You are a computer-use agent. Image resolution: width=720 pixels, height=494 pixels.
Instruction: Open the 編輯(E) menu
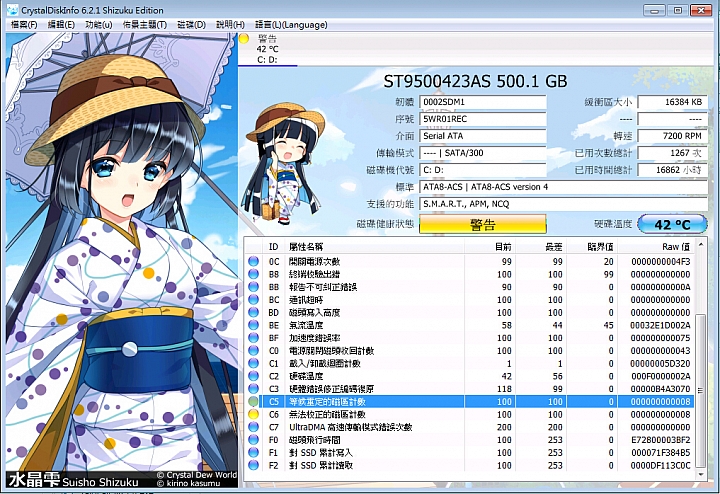[x=61, y=25]
